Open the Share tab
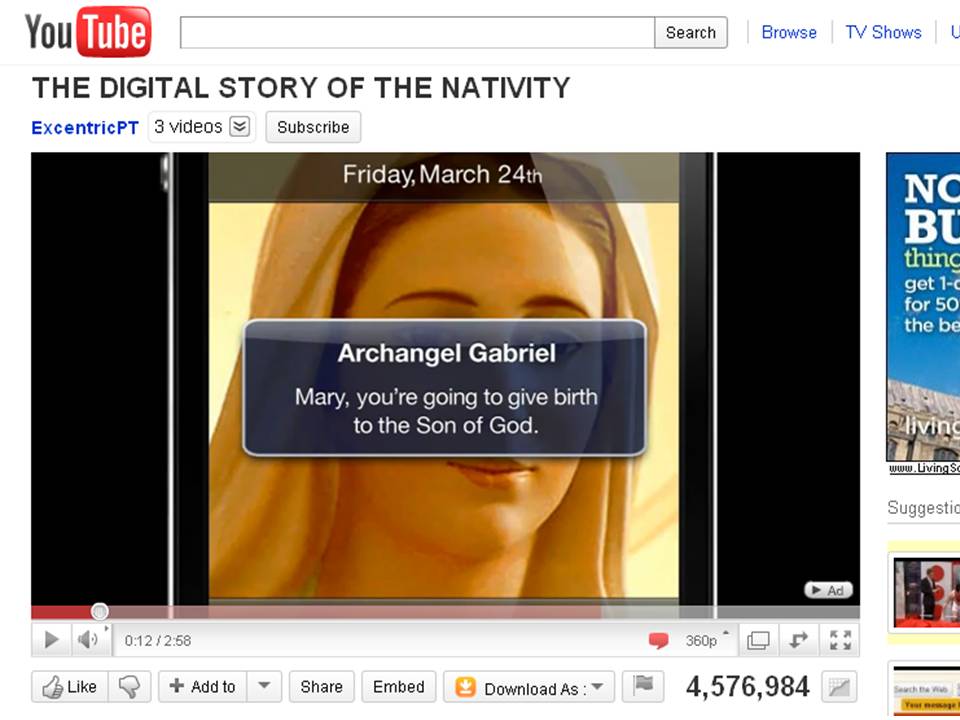The height and width of the screenshot is (720, 960). tap(321, 687)
